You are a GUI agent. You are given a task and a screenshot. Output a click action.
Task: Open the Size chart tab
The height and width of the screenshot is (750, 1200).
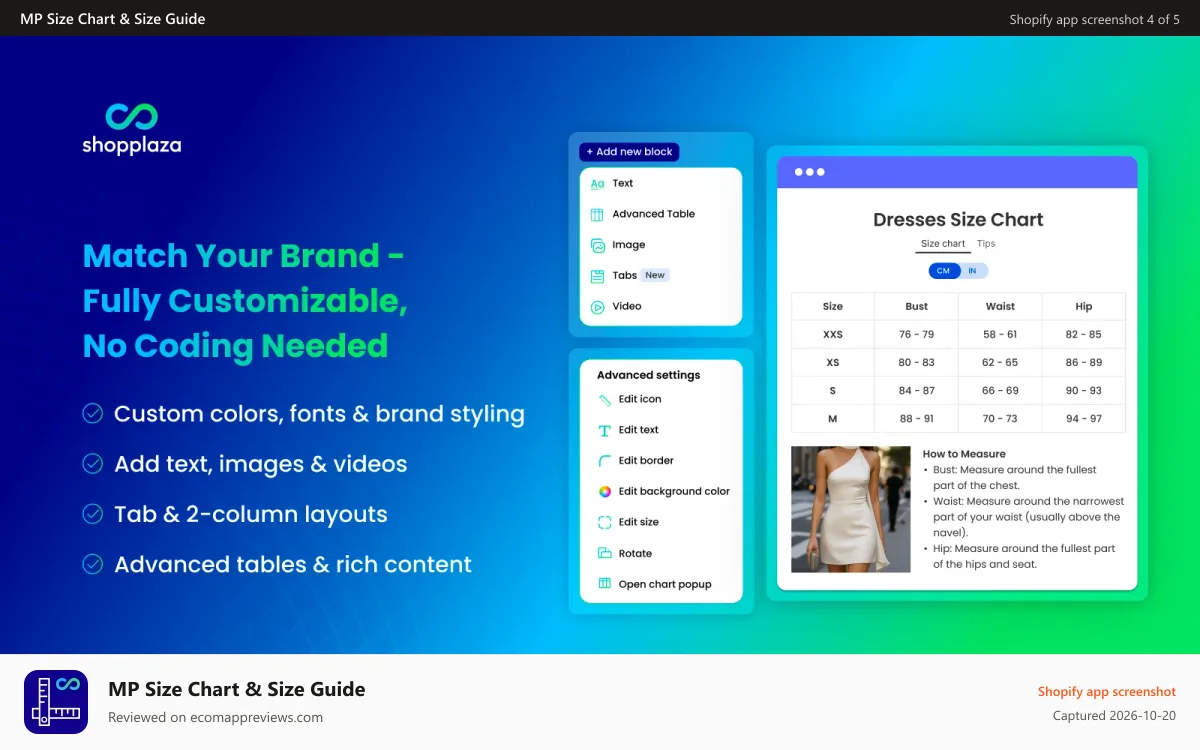click(x=943, y=244)
